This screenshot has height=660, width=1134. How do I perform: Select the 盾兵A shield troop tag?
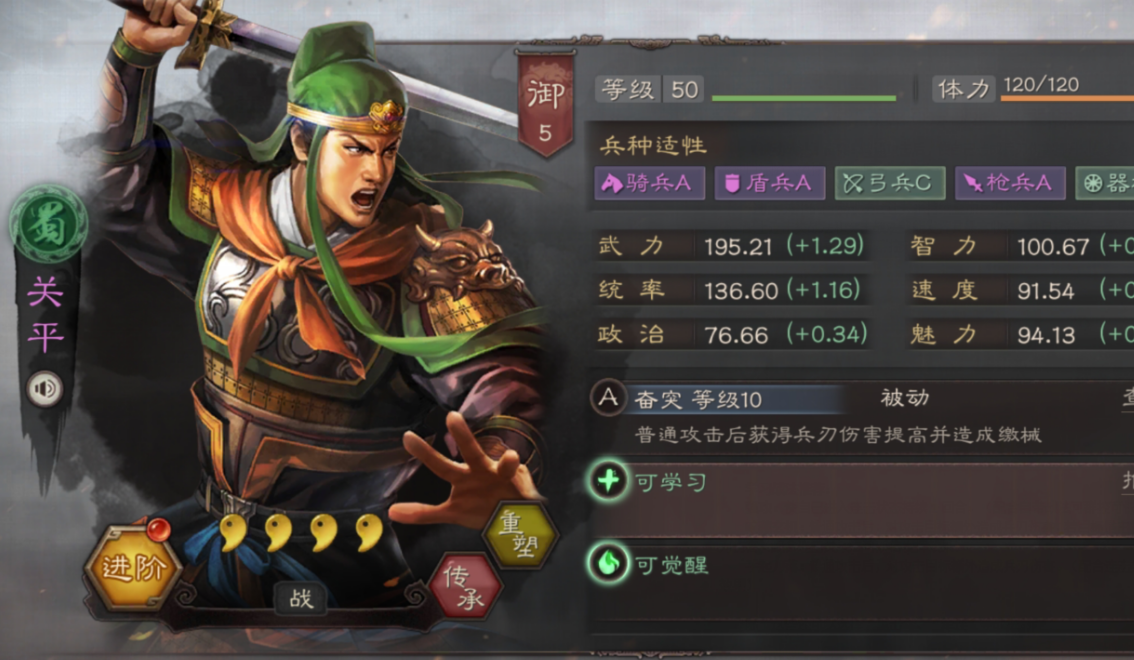tap(770, 184)
